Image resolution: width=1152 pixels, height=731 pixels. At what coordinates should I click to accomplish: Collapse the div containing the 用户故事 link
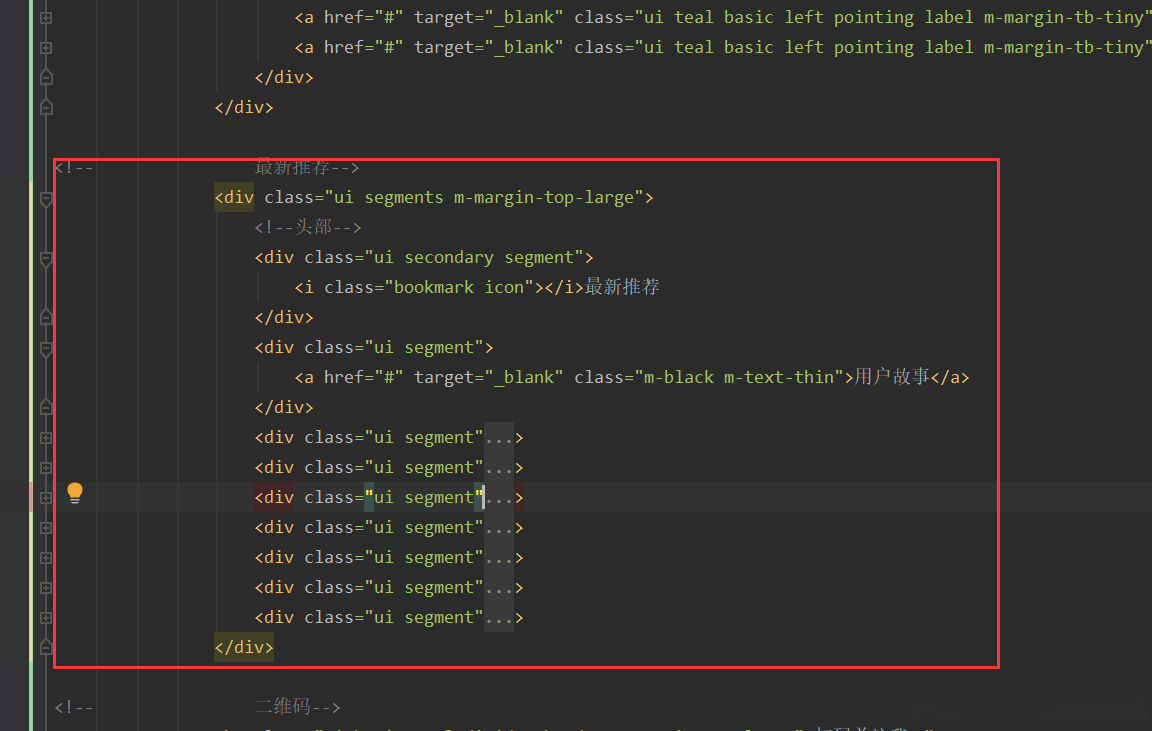tap(46, 348)
